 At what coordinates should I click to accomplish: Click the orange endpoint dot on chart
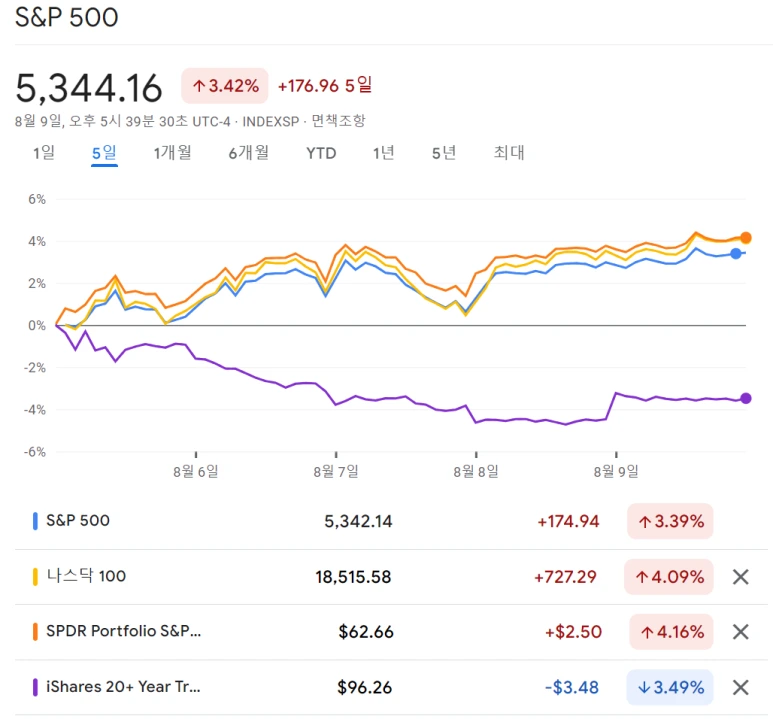[745, 238]
